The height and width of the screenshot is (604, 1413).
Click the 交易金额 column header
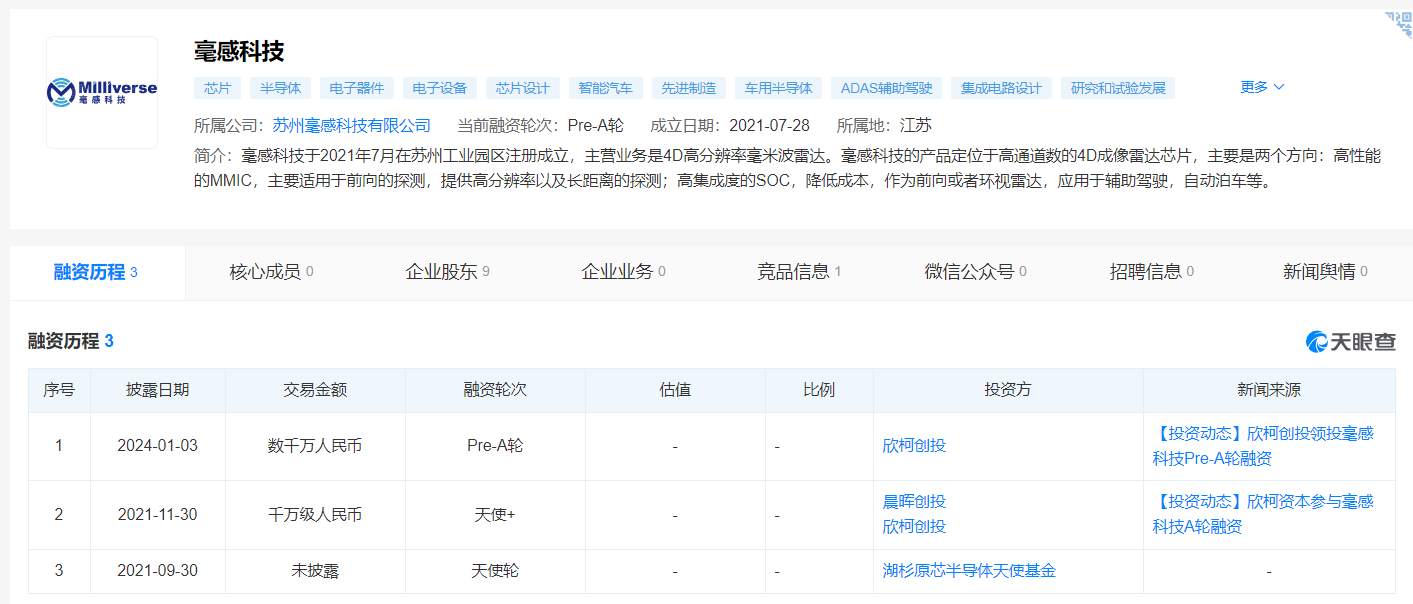tap(315, 390)
